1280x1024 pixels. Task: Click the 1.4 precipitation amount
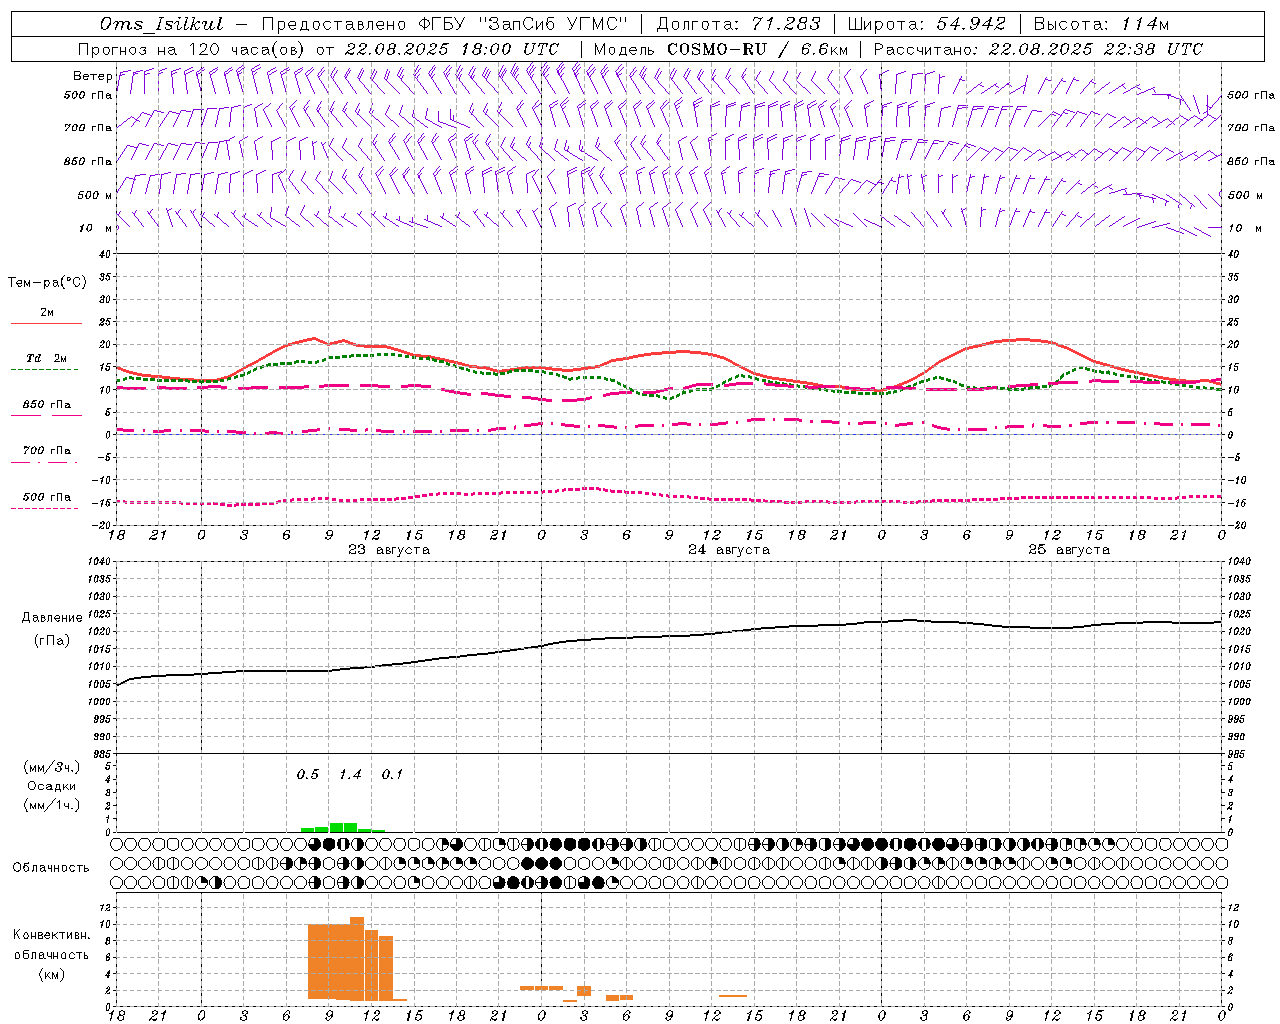(x=350, y=774)
